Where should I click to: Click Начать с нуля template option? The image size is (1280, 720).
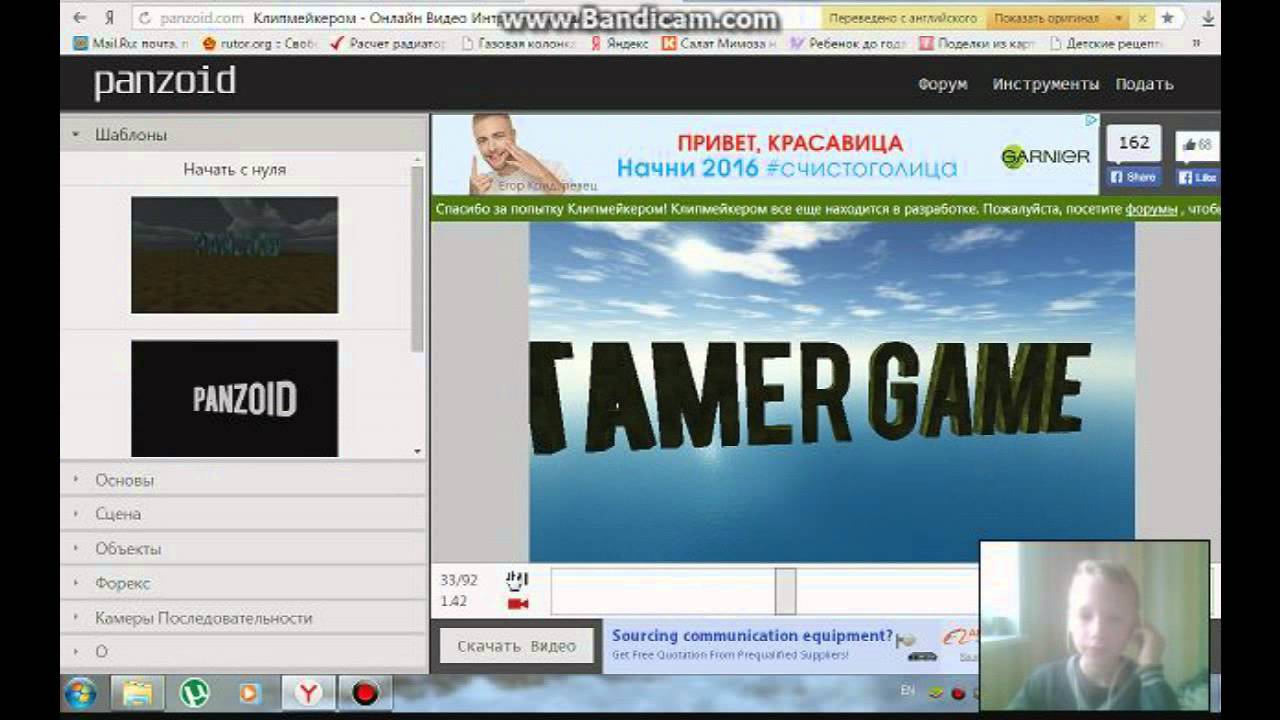click(x=234, y=170)
